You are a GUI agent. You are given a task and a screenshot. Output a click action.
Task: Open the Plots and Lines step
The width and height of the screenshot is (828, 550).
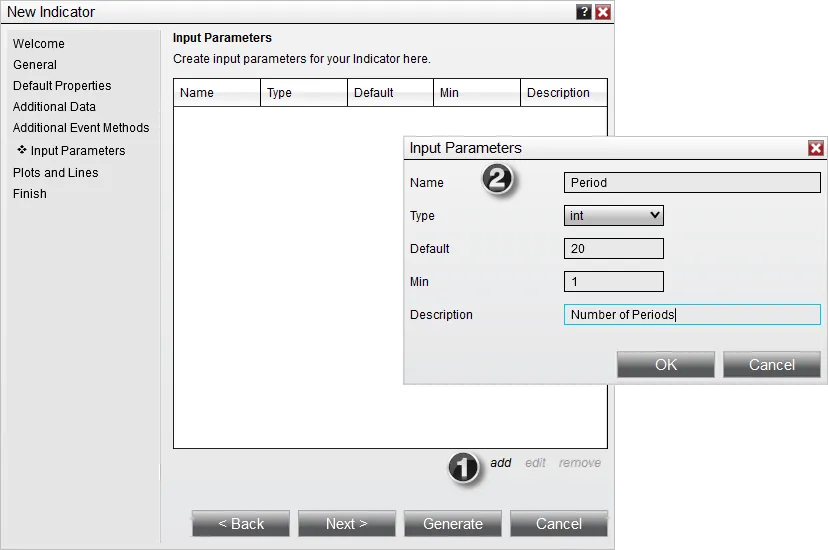[x=55, y=173]
